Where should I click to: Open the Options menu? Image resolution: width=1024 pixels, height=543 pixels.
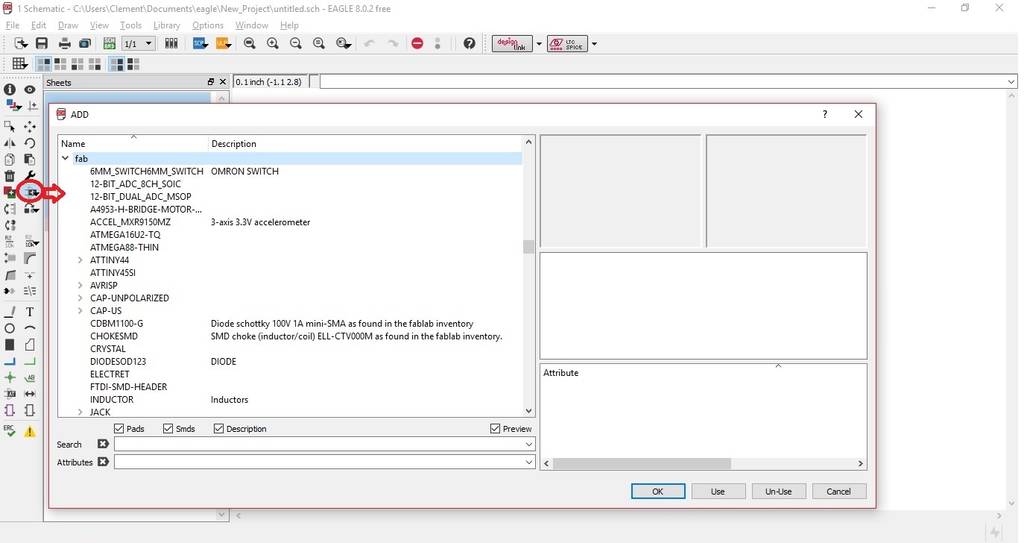(208, 25)
